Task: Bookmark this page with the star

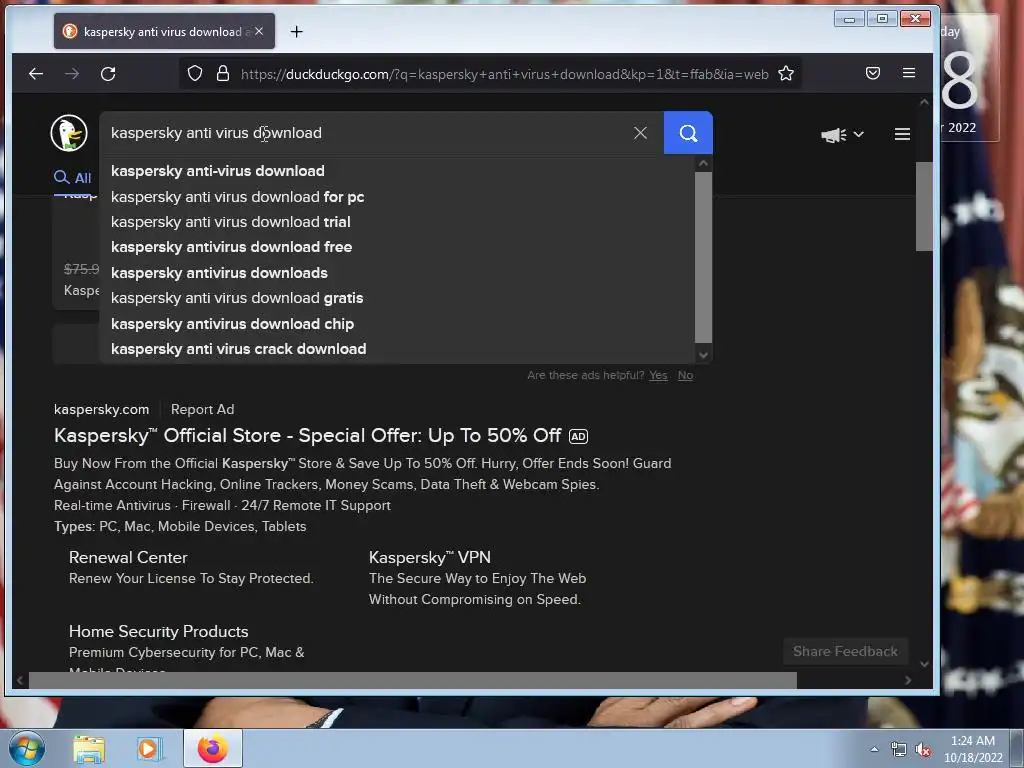Action: (786, 73)
